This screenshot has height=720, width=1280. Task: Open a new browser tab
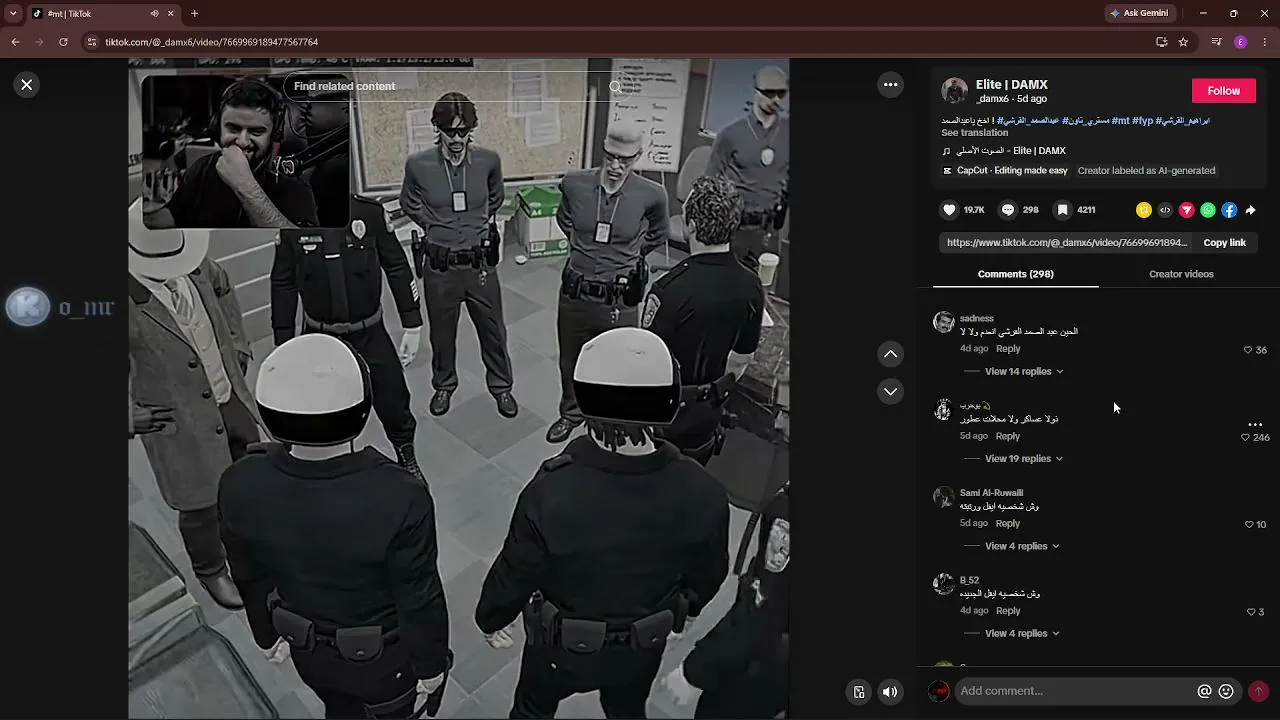194,13
